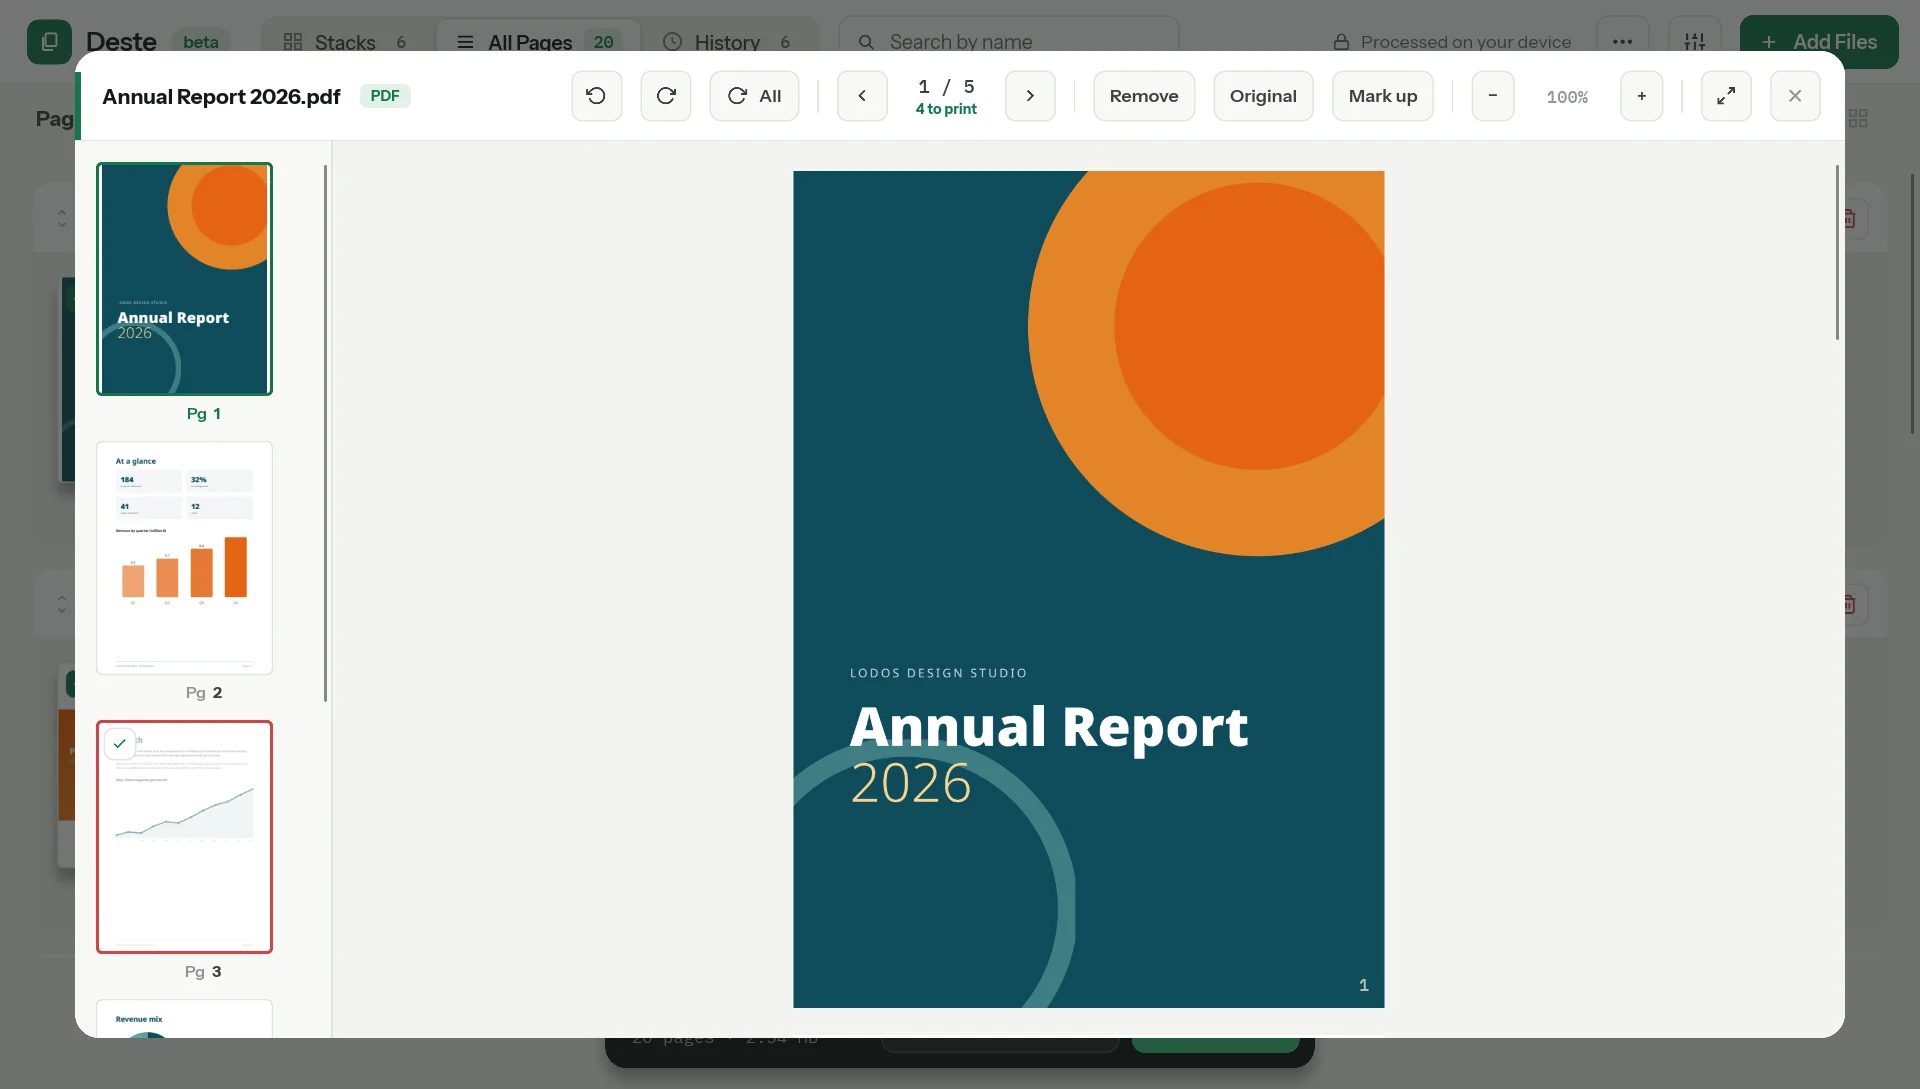The height and width of the screenshot is (1089, 1920).
Task: Open the more options ellipsis menu
Action: [1622, 42]
